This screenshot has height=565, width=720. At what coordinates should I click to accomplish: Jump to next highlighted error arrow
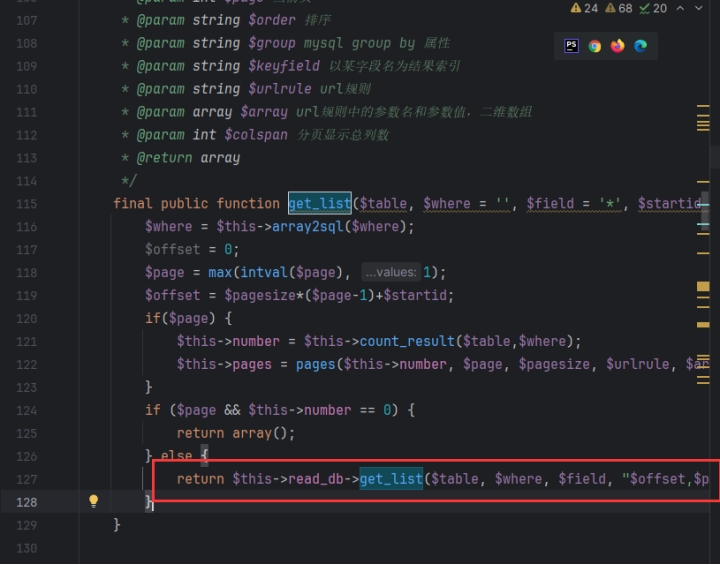pyautogui.click(x=703, y=8)
